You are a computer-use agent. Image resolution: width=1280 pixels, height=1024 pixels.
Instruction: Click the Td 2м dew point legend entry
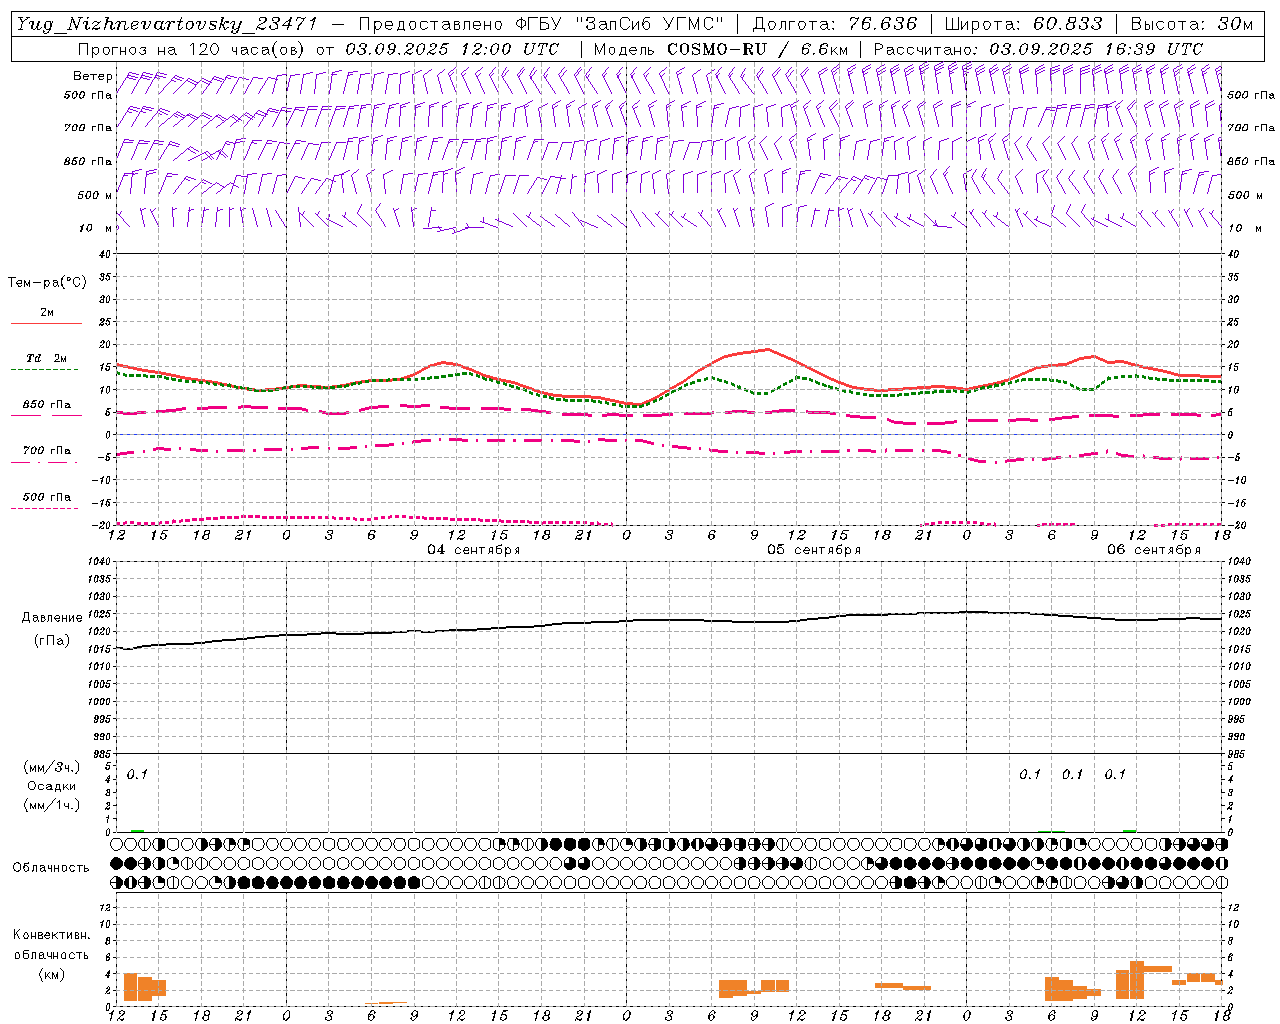coord(47,358)
